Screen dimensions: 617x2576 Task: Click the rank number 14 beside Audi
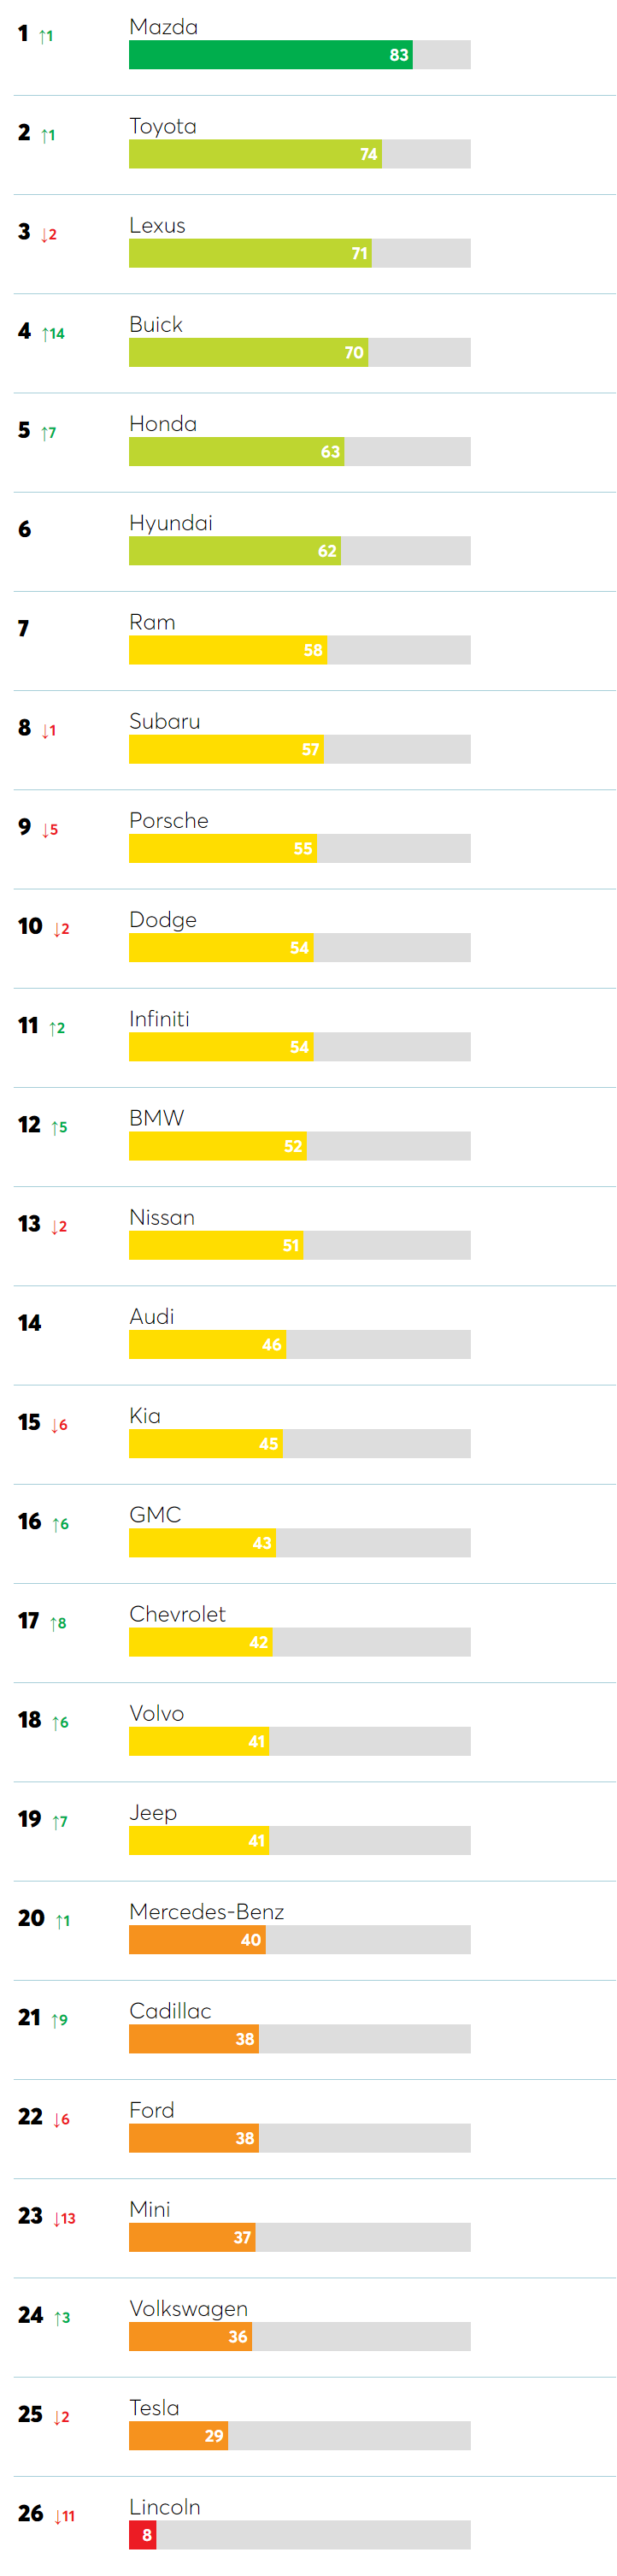30,1323
